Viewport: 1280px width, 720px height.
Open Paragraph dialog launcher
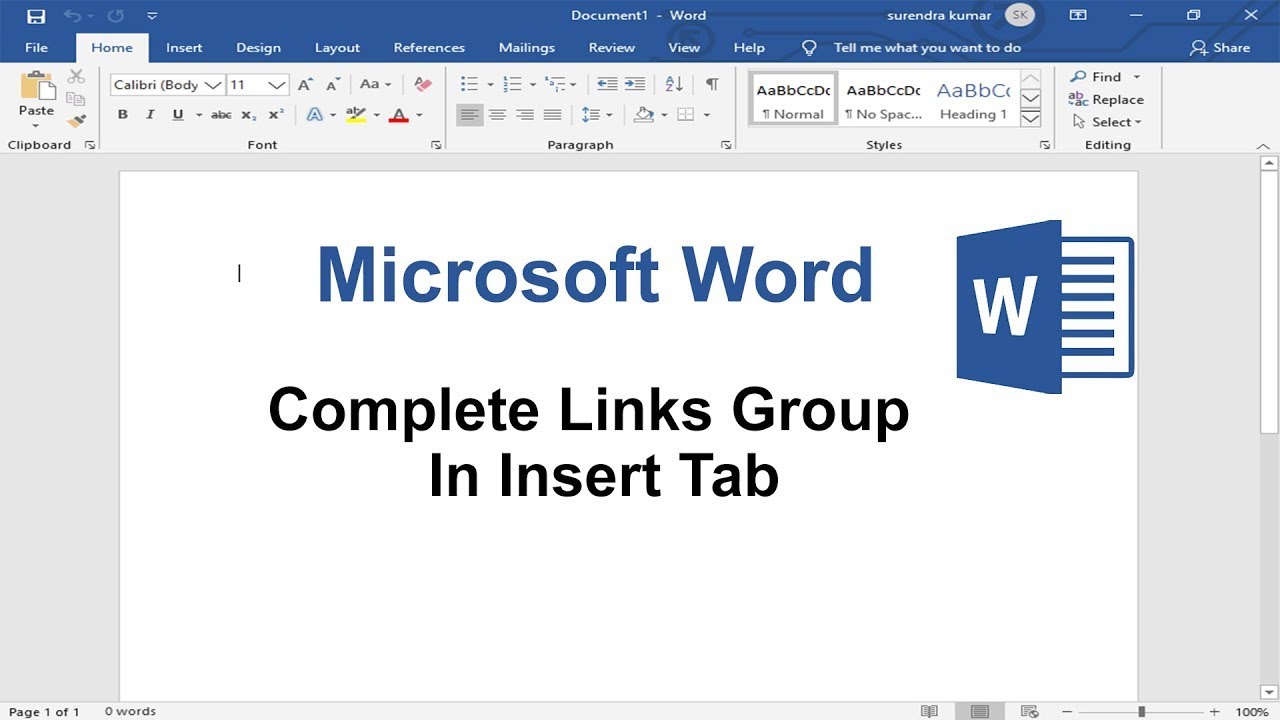coord(726,145)
